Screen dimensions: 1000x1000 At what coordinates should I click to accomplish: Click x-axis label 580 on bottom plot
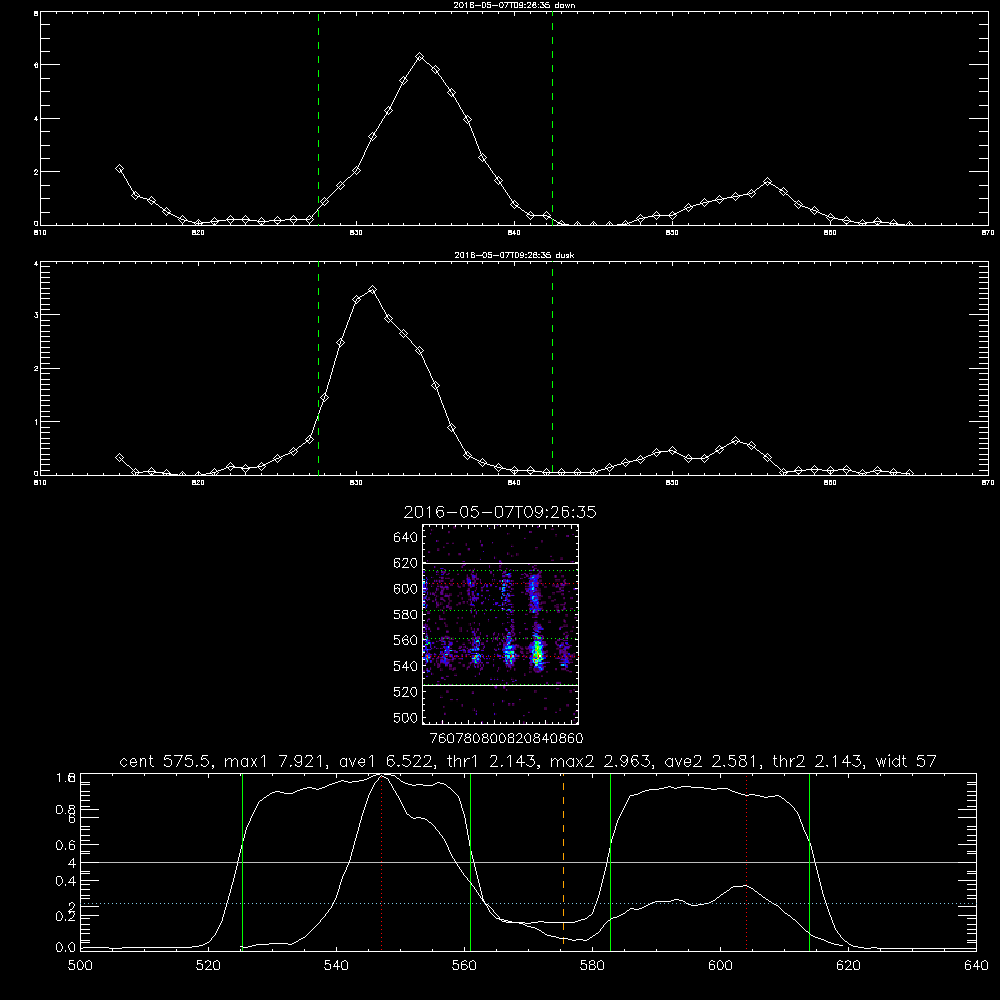pyautogui.click(x=592, y=966)
